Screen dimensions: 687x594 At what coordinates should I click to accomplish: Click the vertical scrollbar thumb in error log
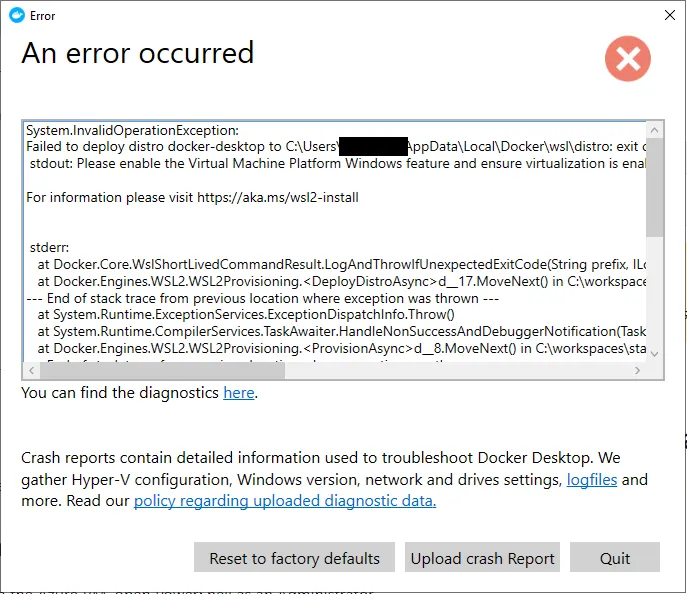[654, 185]
